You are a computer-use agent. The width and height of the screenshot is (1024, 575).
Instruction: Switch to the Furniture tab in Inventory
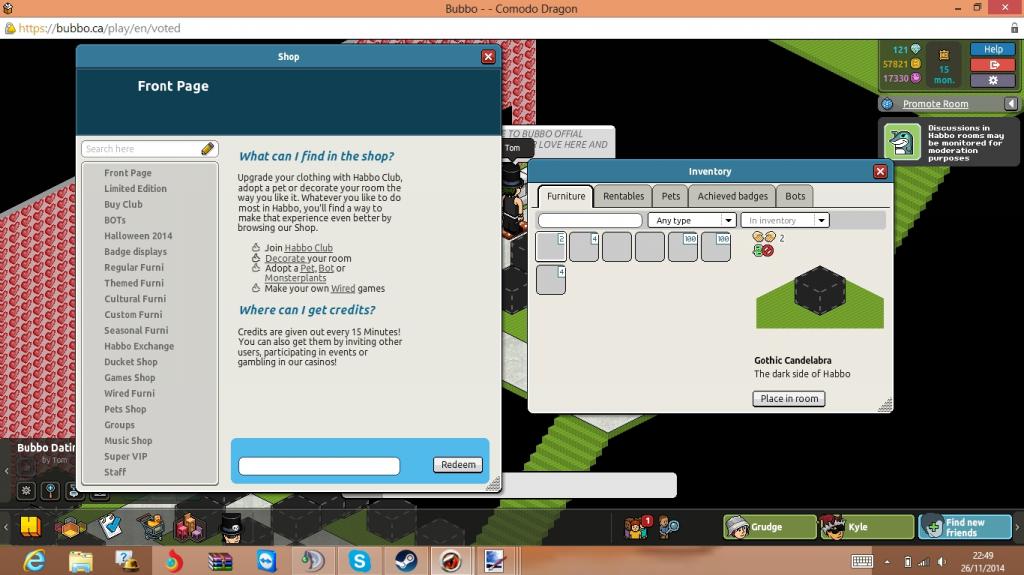pos(566,196)
